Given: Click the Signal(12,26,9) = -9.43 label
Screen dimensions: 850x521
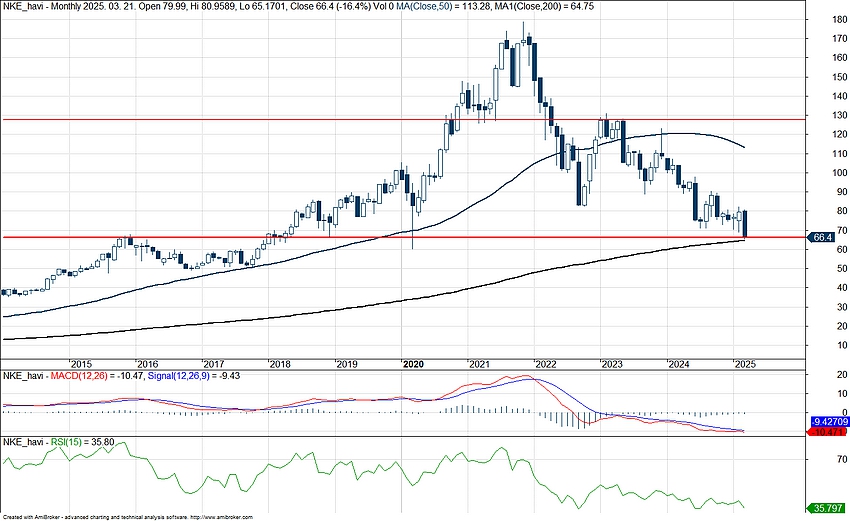Looking at the screenshot, I should (x=194, y=376).
